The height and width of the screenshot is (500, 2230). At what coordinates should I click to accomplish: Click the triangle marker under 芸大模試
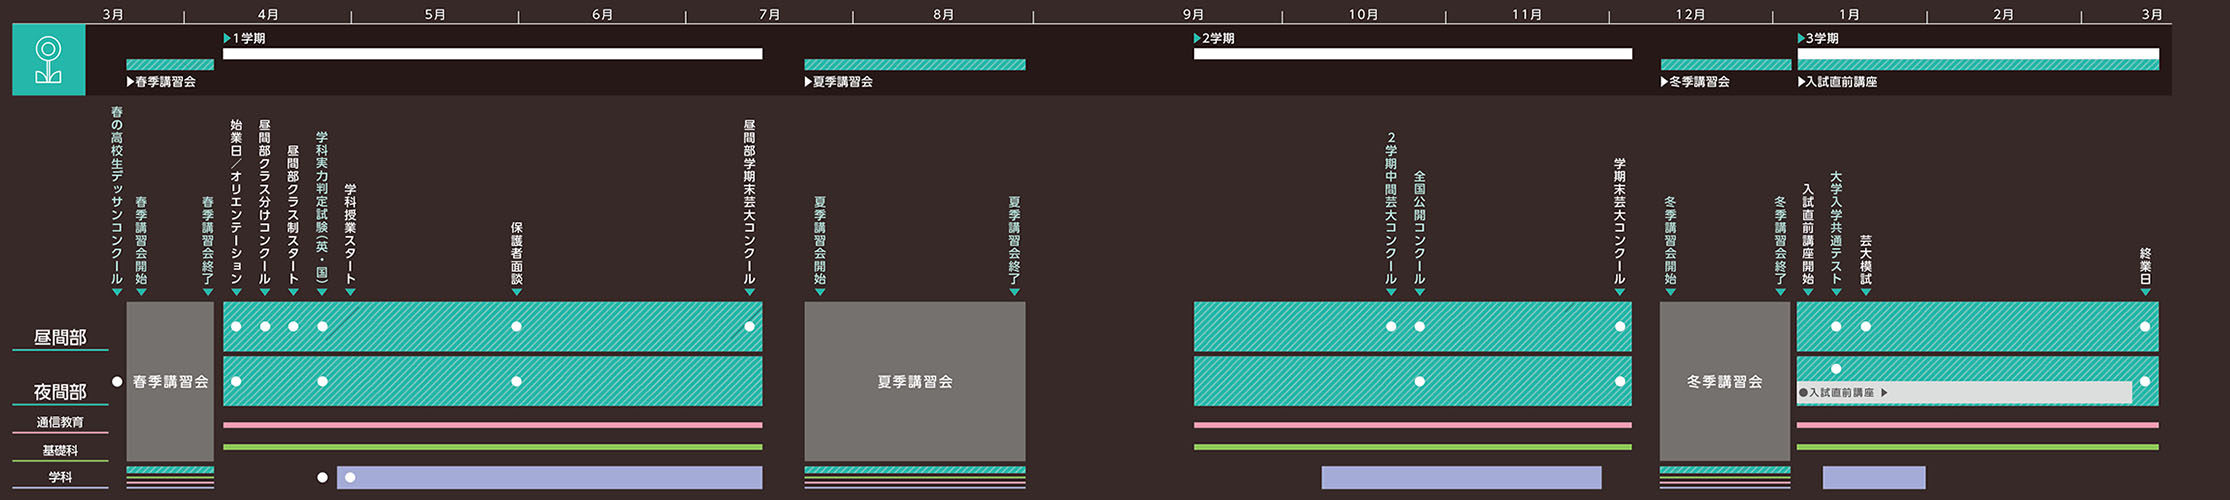click(x=1865, y=292)
